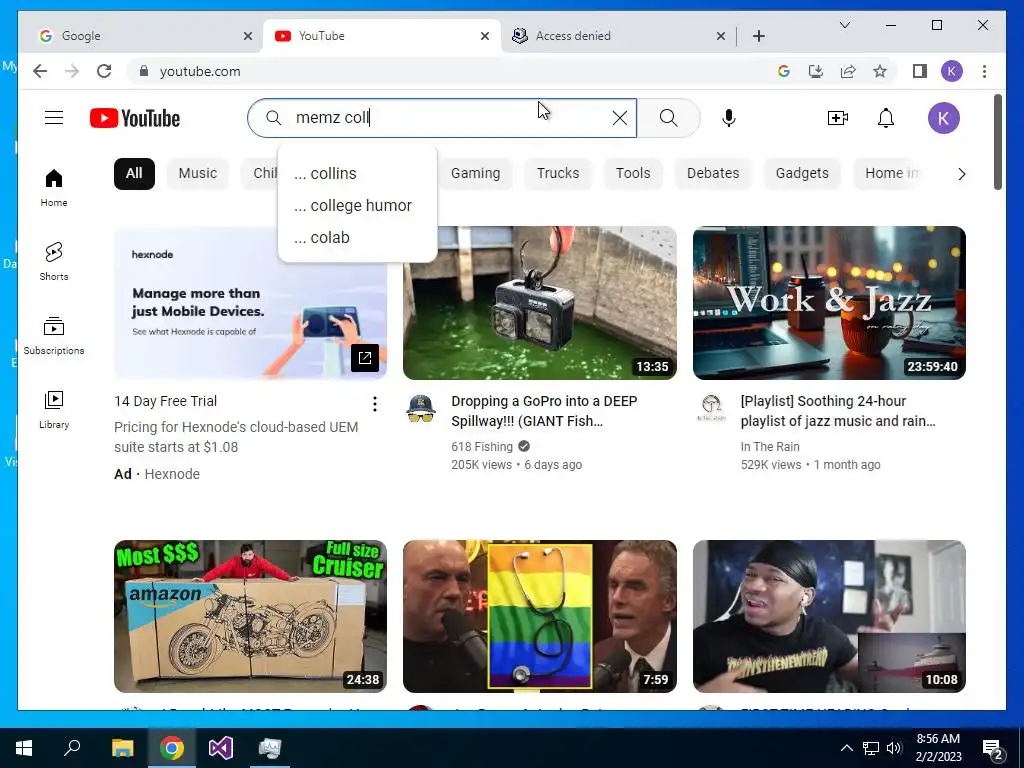The image size is (1024, 768).
Task: Choose the "college humor" search suggestion
Action: (357, 206)
